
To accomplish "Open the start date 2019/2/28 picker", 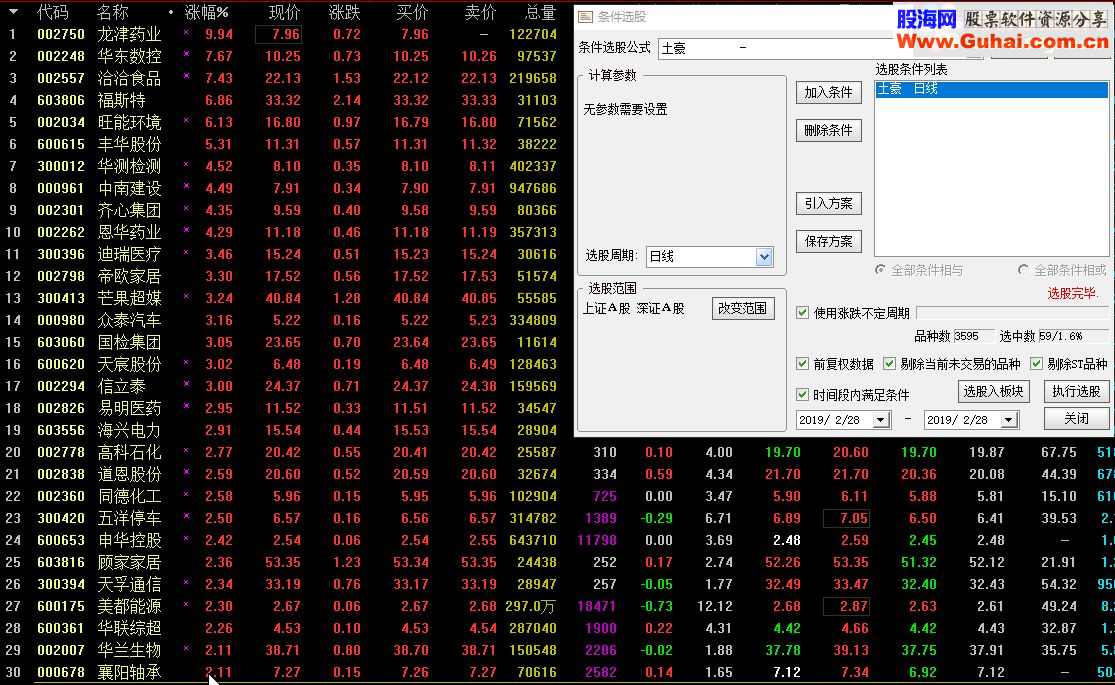I will [x=881, y=420].
